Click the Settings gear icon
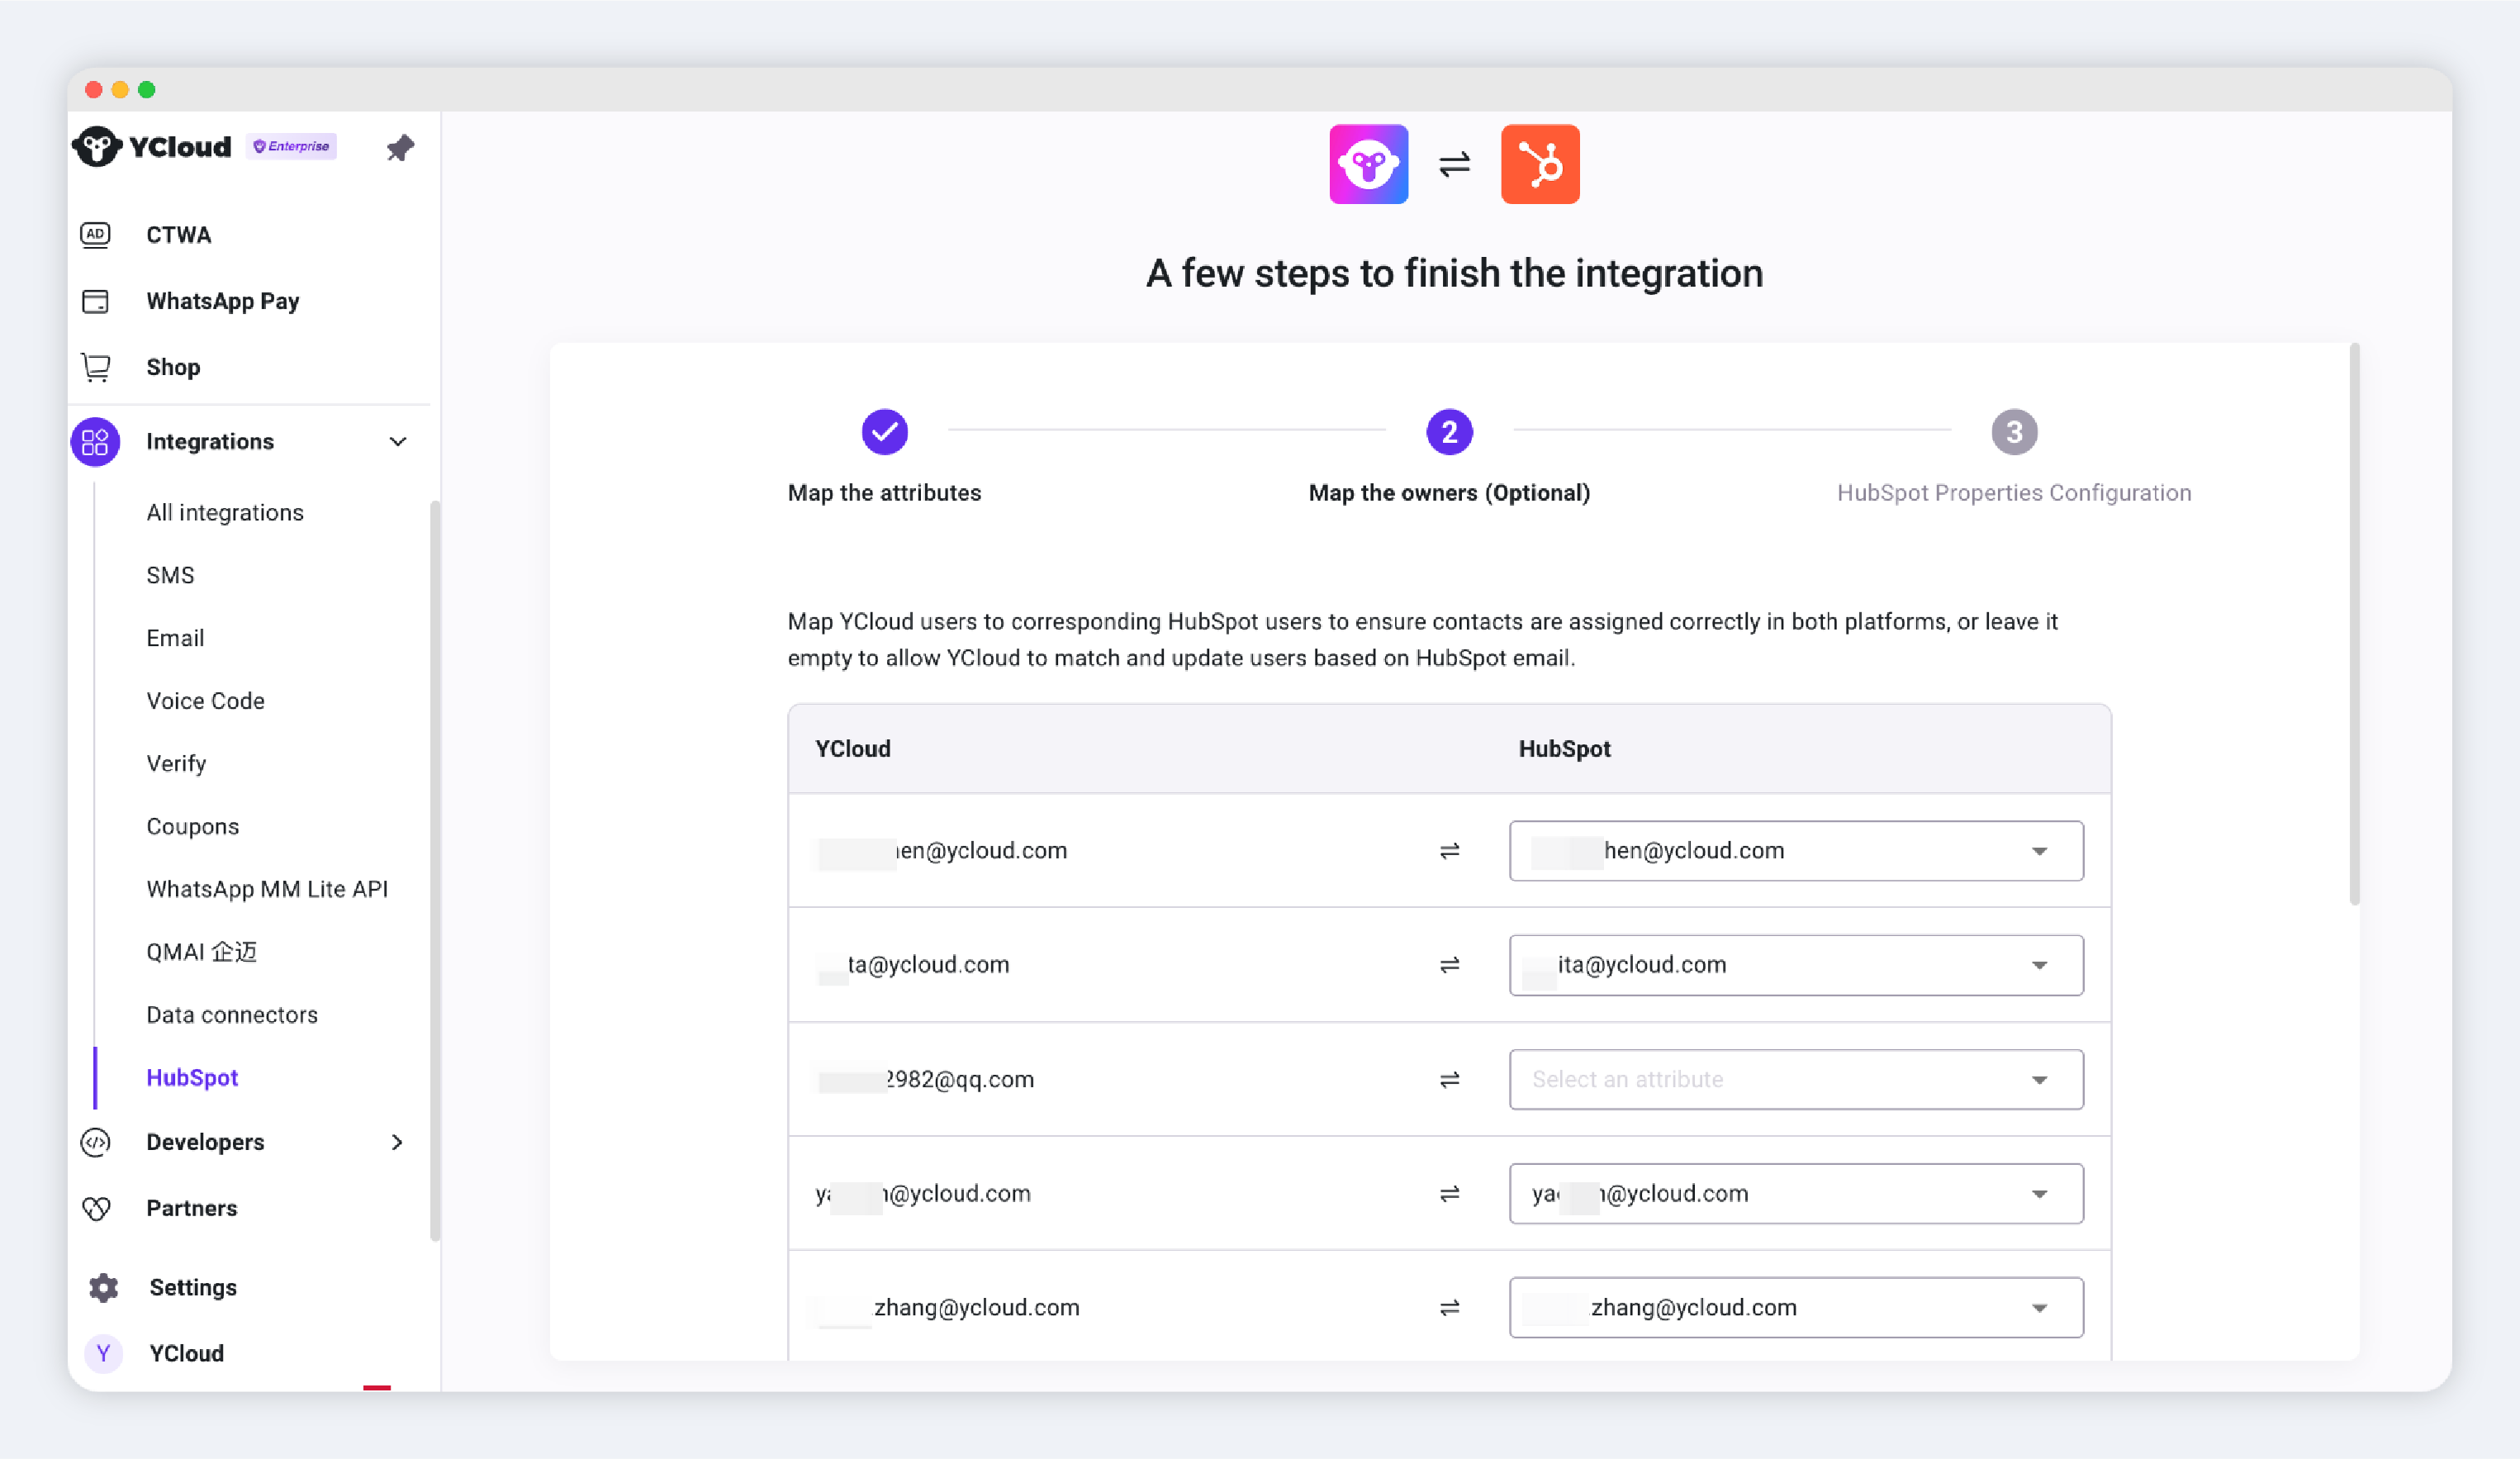2520x1459 pixels. point(103,1287)
